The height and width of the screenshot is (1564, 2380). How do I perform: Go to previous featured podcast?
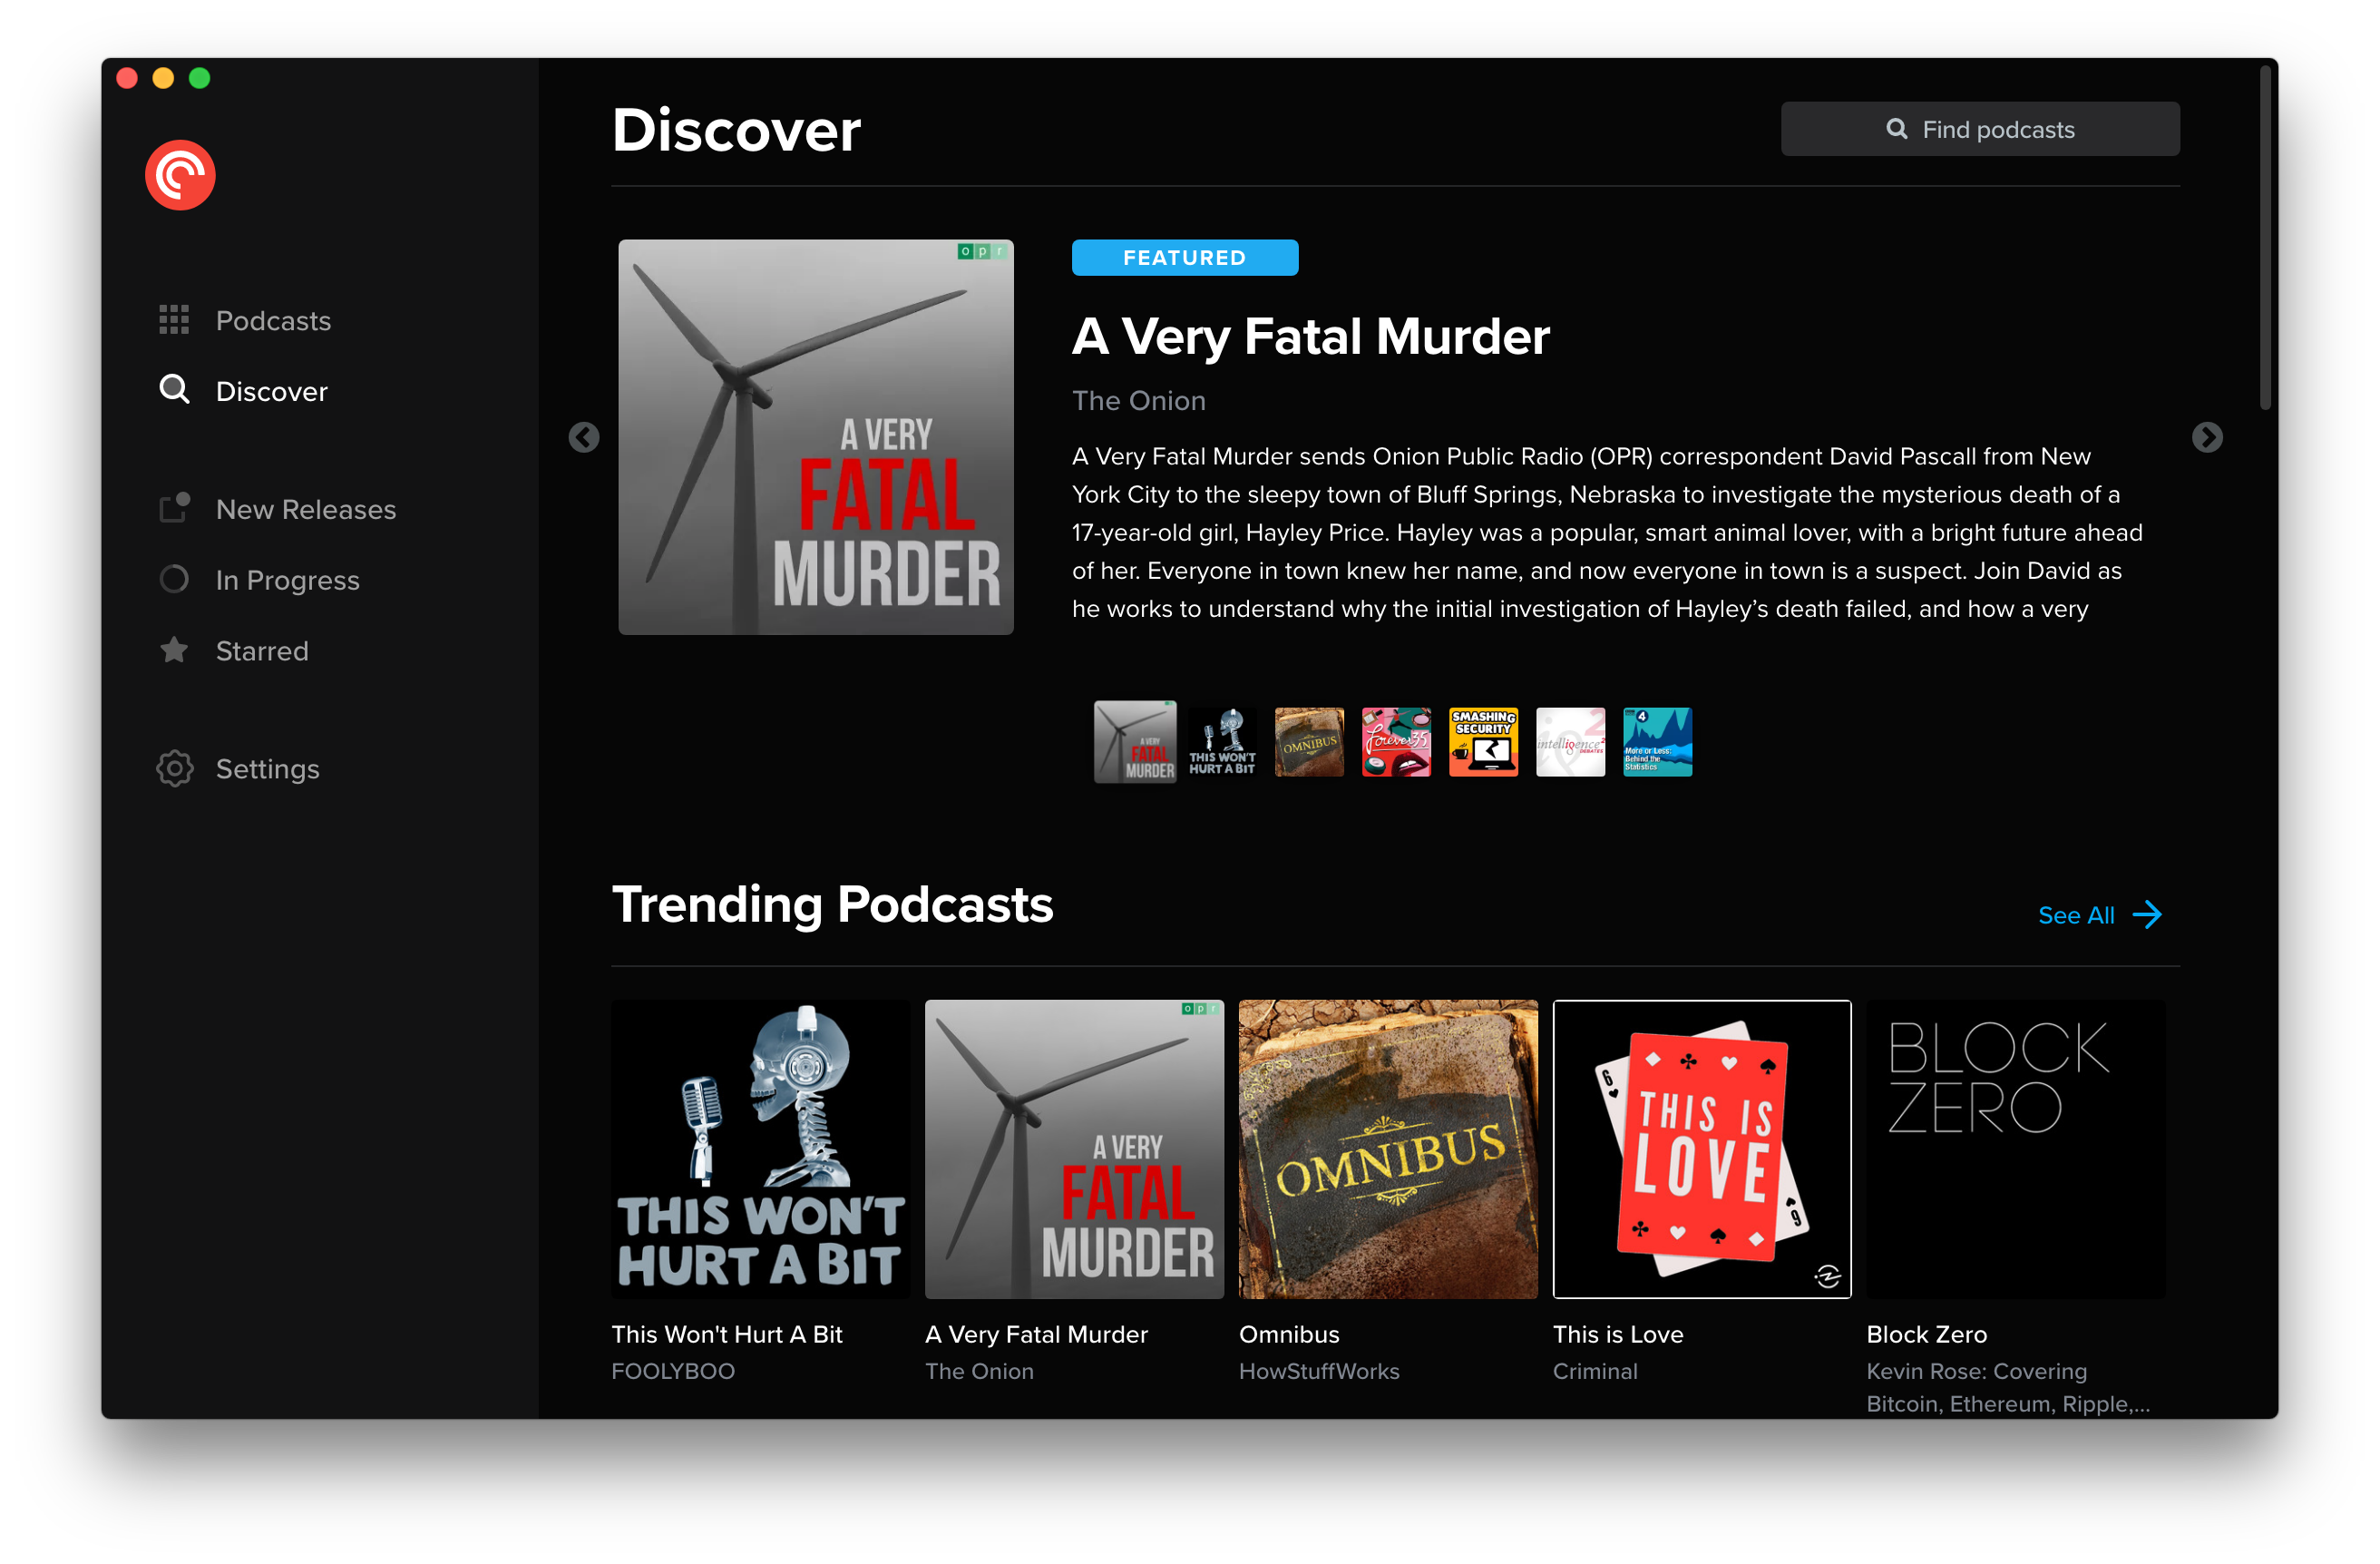click(x=584, y=437)
